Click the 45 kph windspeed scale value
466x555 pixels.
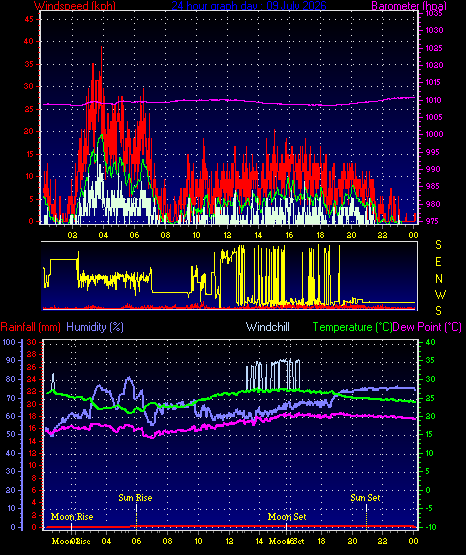tap(29, 19)
